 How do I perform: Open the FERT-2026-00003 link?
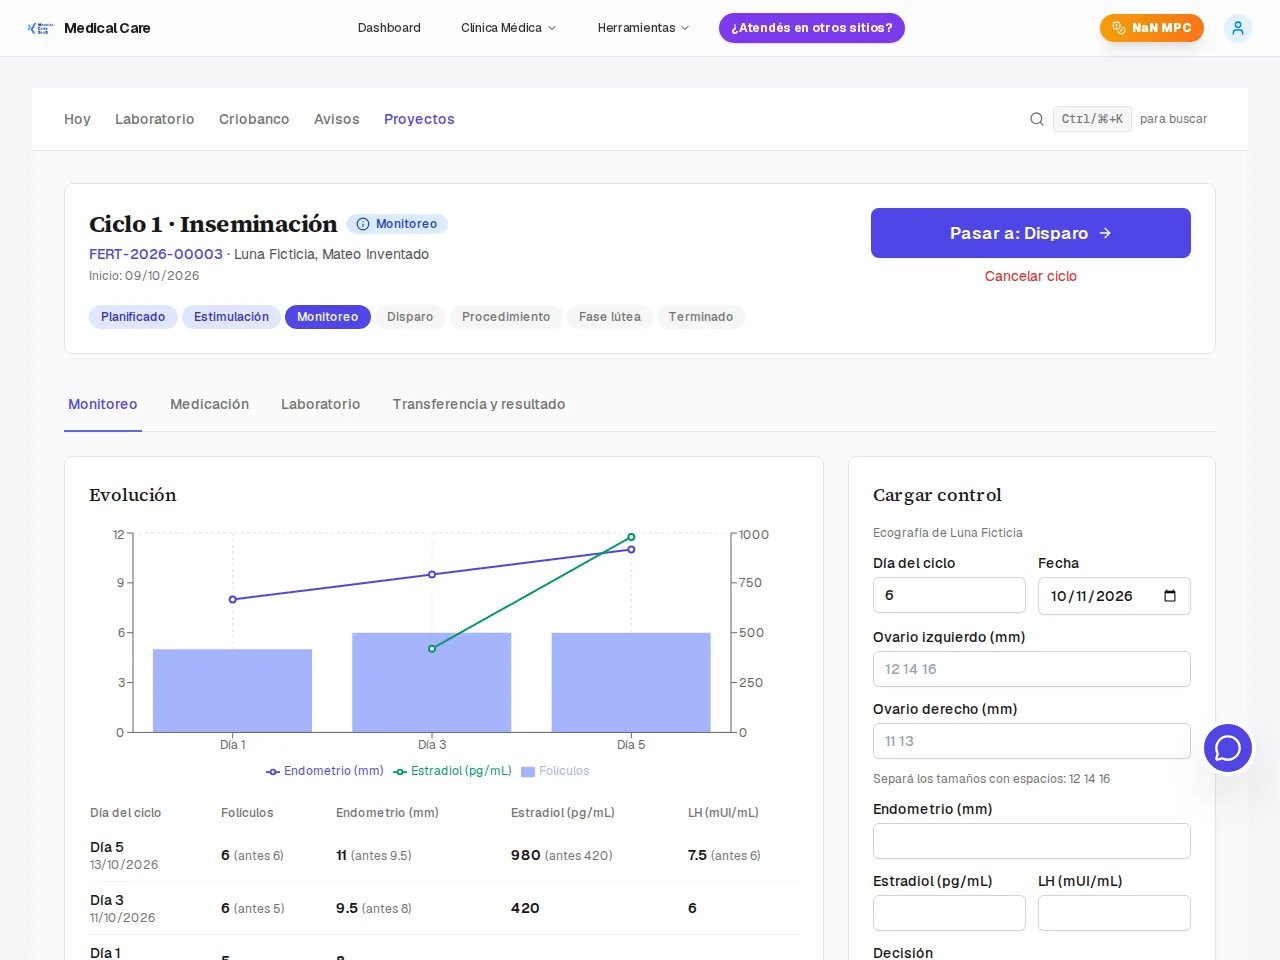tap(156, 254)
